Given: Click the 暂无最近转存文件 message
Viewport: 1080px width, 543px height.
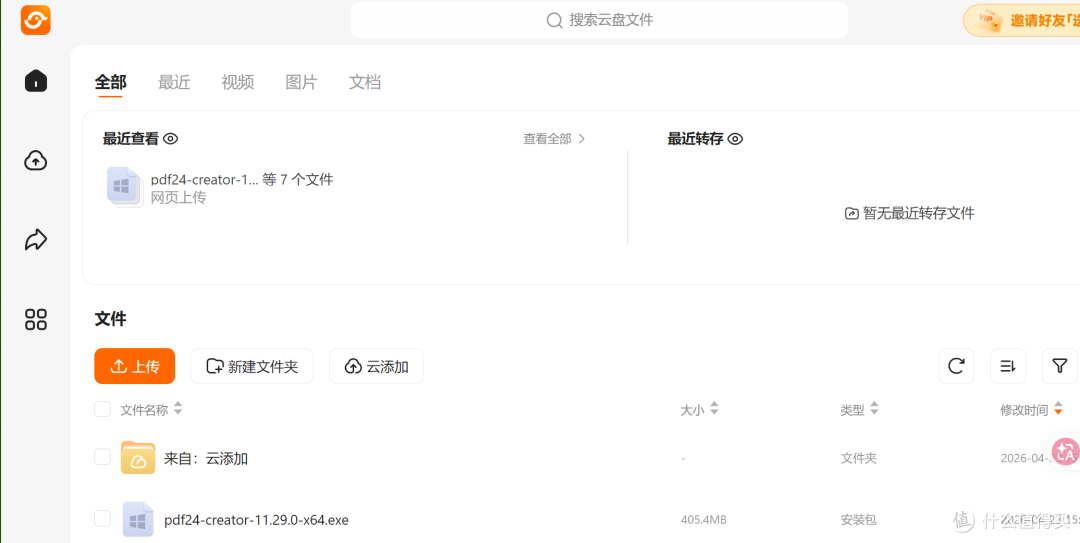Looking at the screenshot, I should (x=909, y=214).
